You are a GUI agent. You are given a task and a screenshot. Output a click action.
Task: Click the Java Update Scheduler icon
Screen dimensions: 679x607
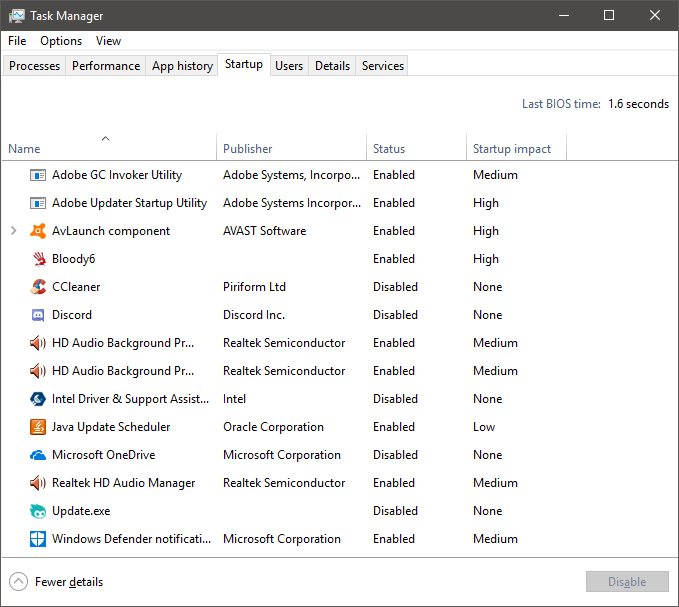tap(38, 427)
